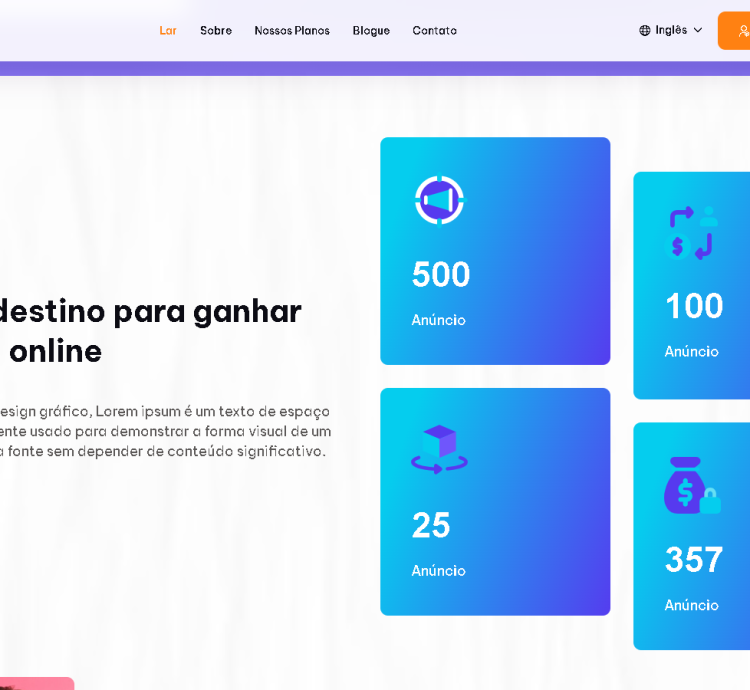Select the 500 statistic number

tap(441, 274)
